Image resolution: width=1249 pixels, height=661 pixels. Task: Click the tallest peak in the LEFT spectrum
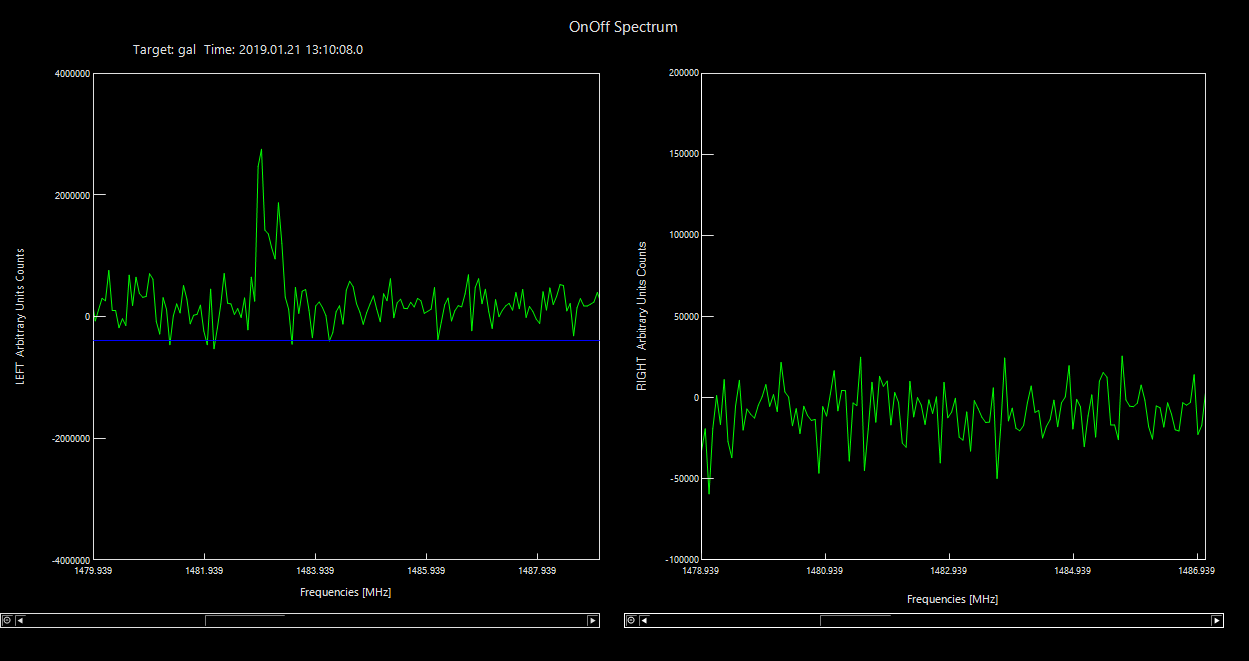[261, 151]
